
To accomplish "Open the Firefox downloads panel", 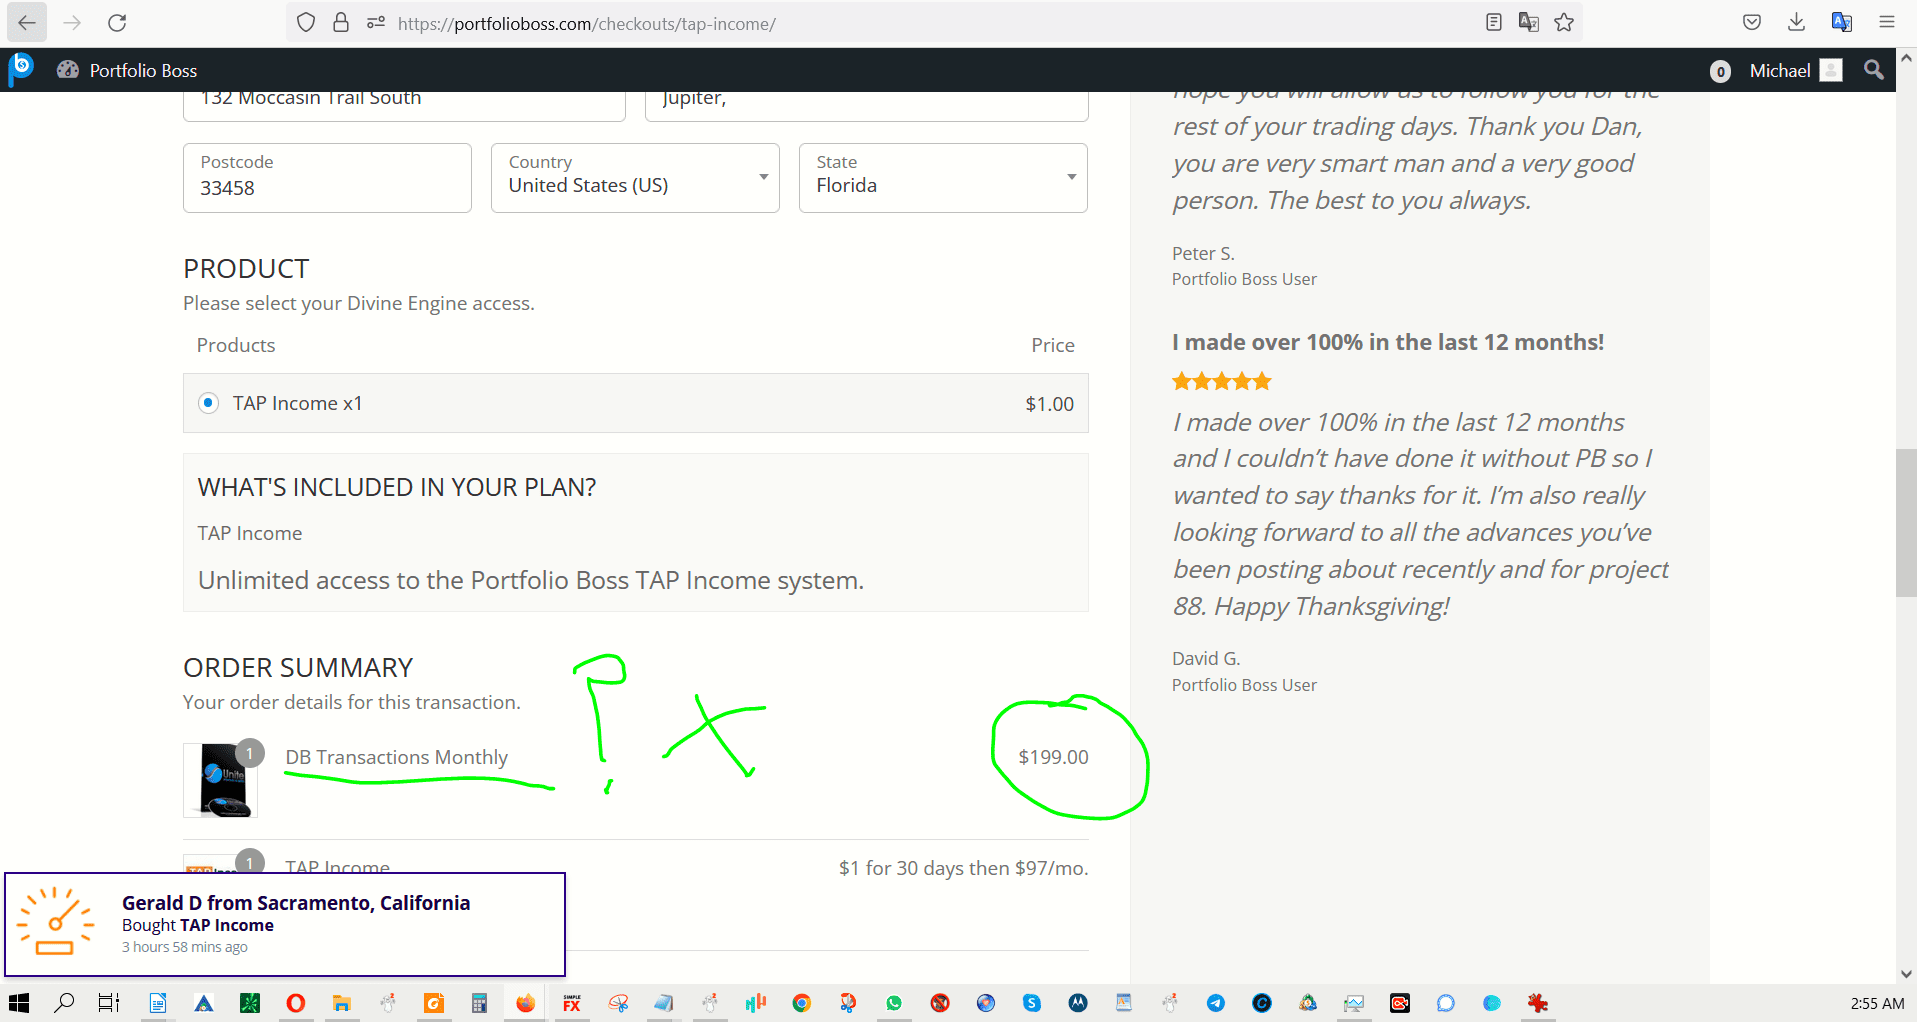I will pyautogui.click(x=1796, y=23).
